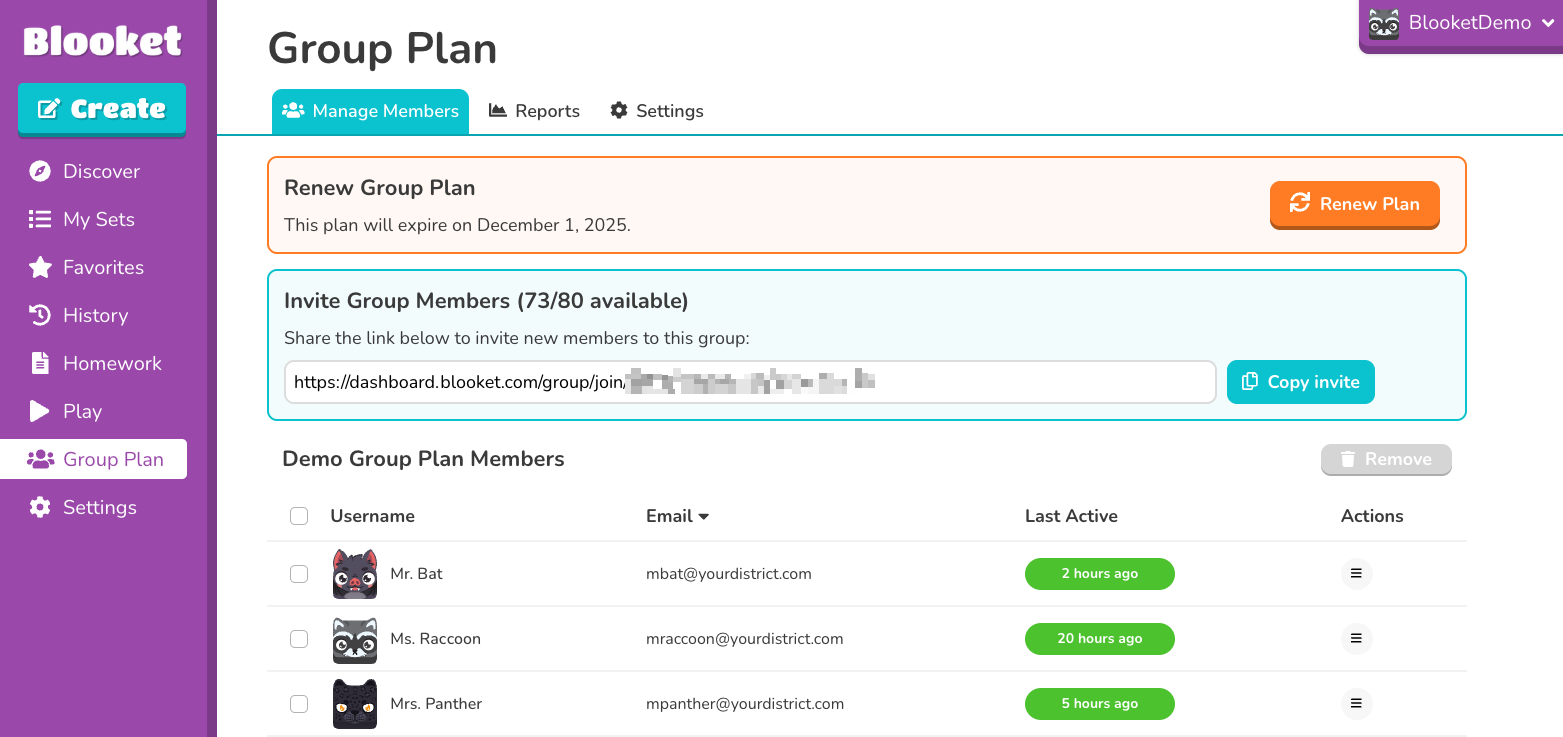Check the select-all members checkbox
Image resolution: width=1563 pixels, height=737 pixels.
[299, 515]
